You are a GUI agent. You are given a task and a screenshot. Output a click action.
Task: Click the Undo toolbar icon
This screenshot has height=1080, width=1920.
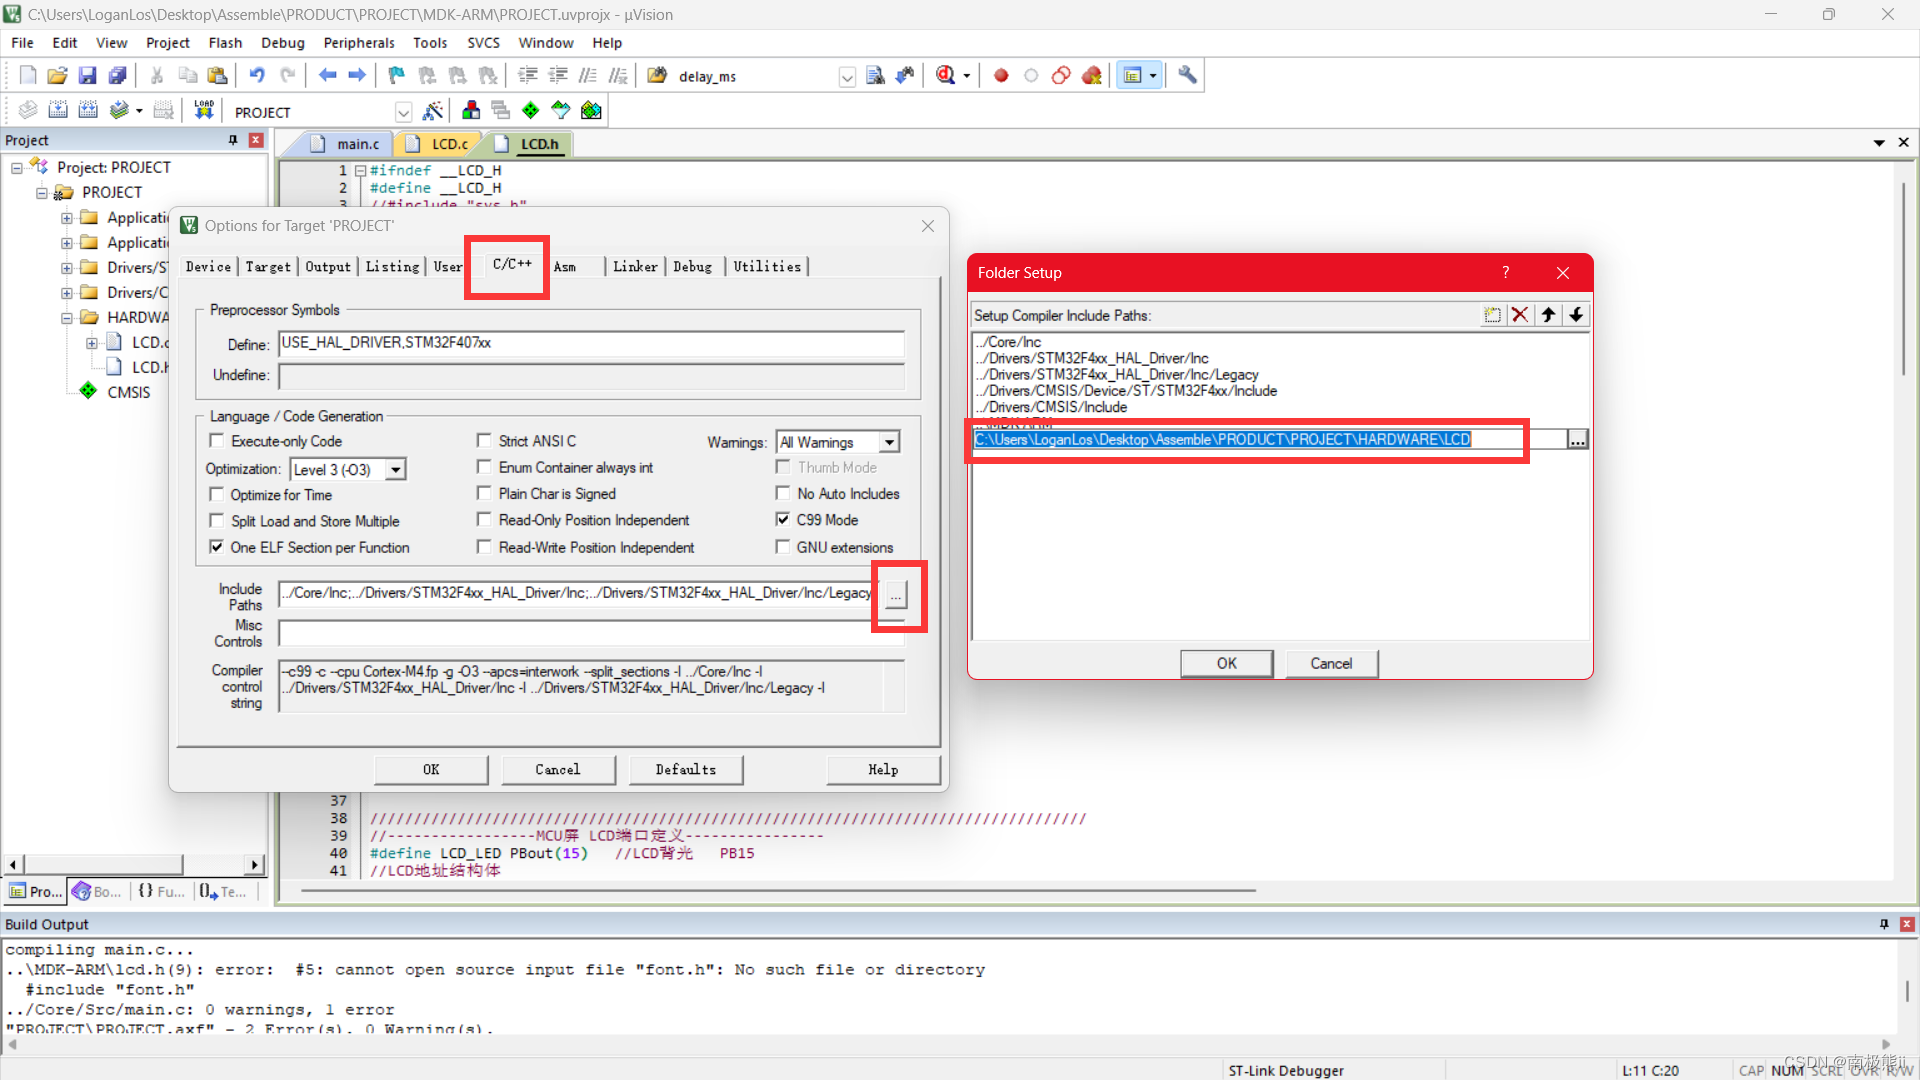pyautogui.click(x=257, y=76)
